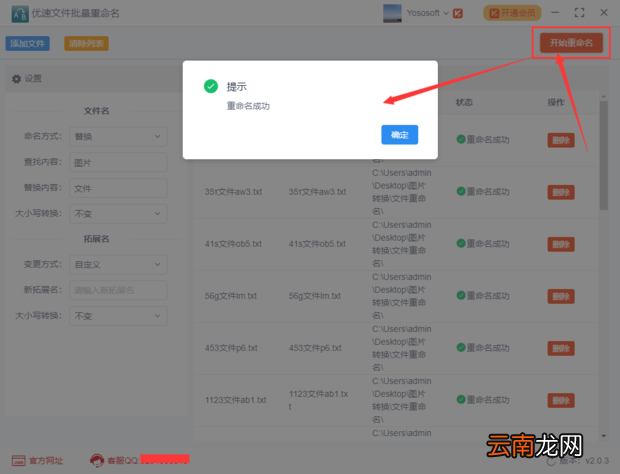The width and height of the screenshot is (620, 474).
Task: Click the original name 41s文件ob5.txt
Action: tap(233, 244)
